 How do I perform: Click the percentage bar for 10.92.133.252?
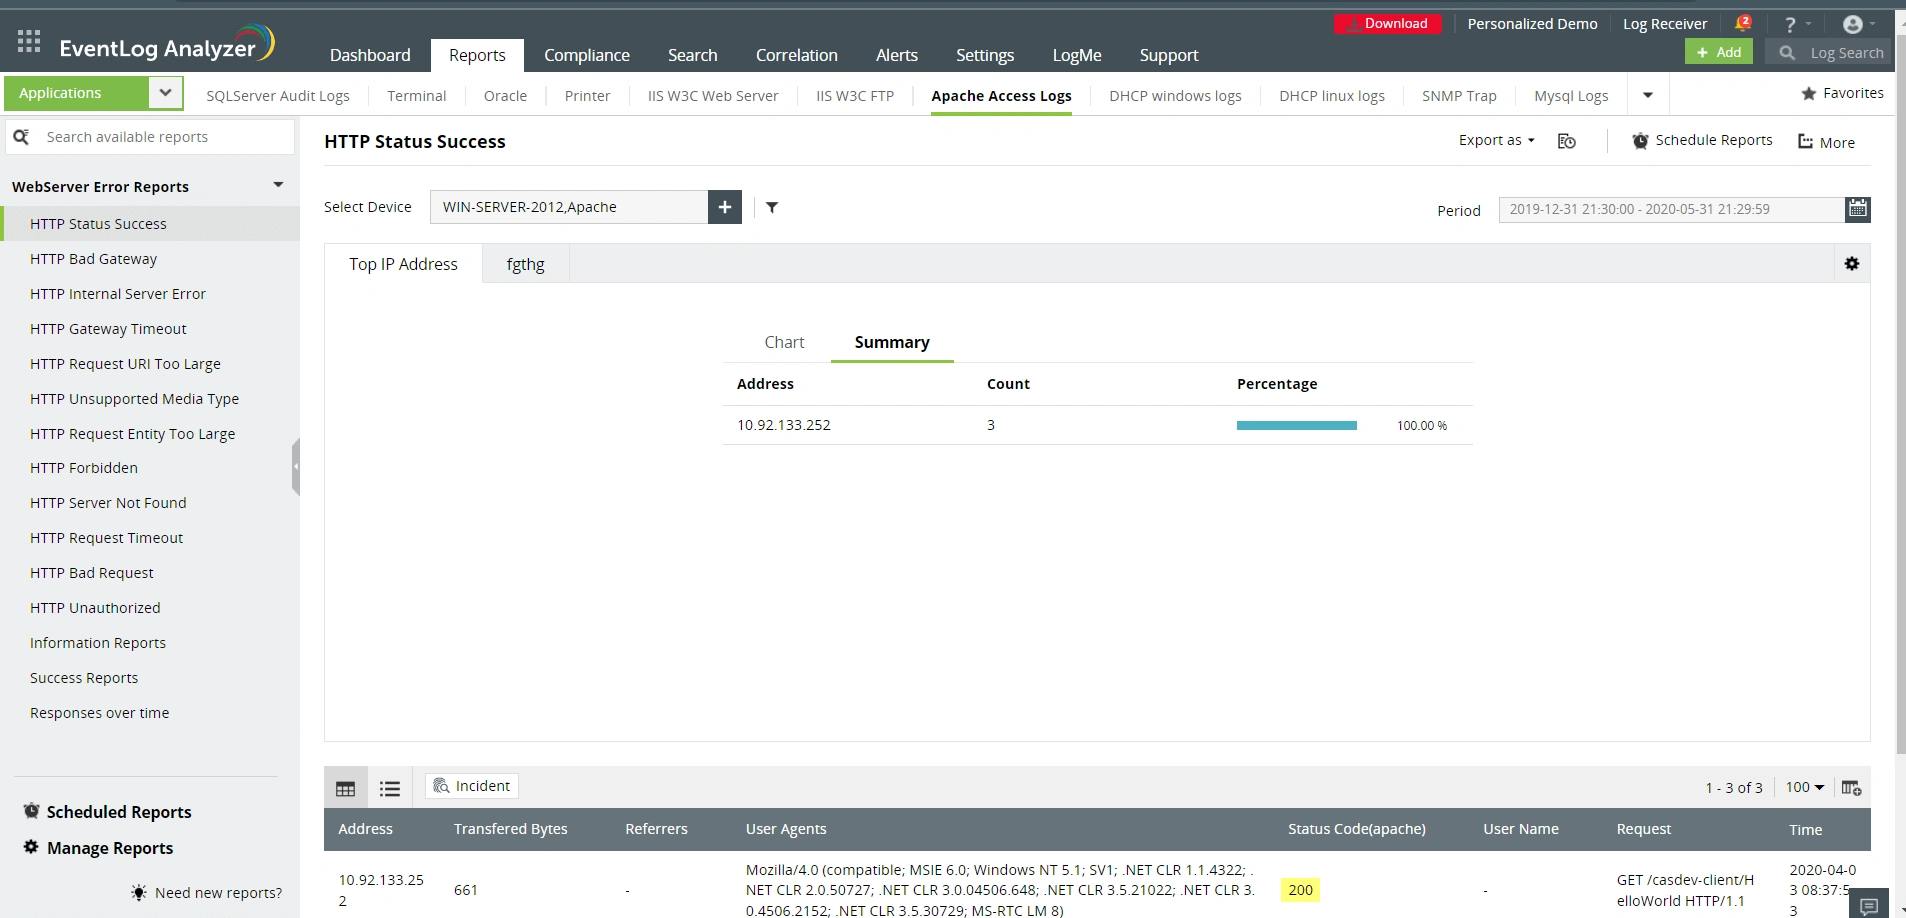[1297, 425]
